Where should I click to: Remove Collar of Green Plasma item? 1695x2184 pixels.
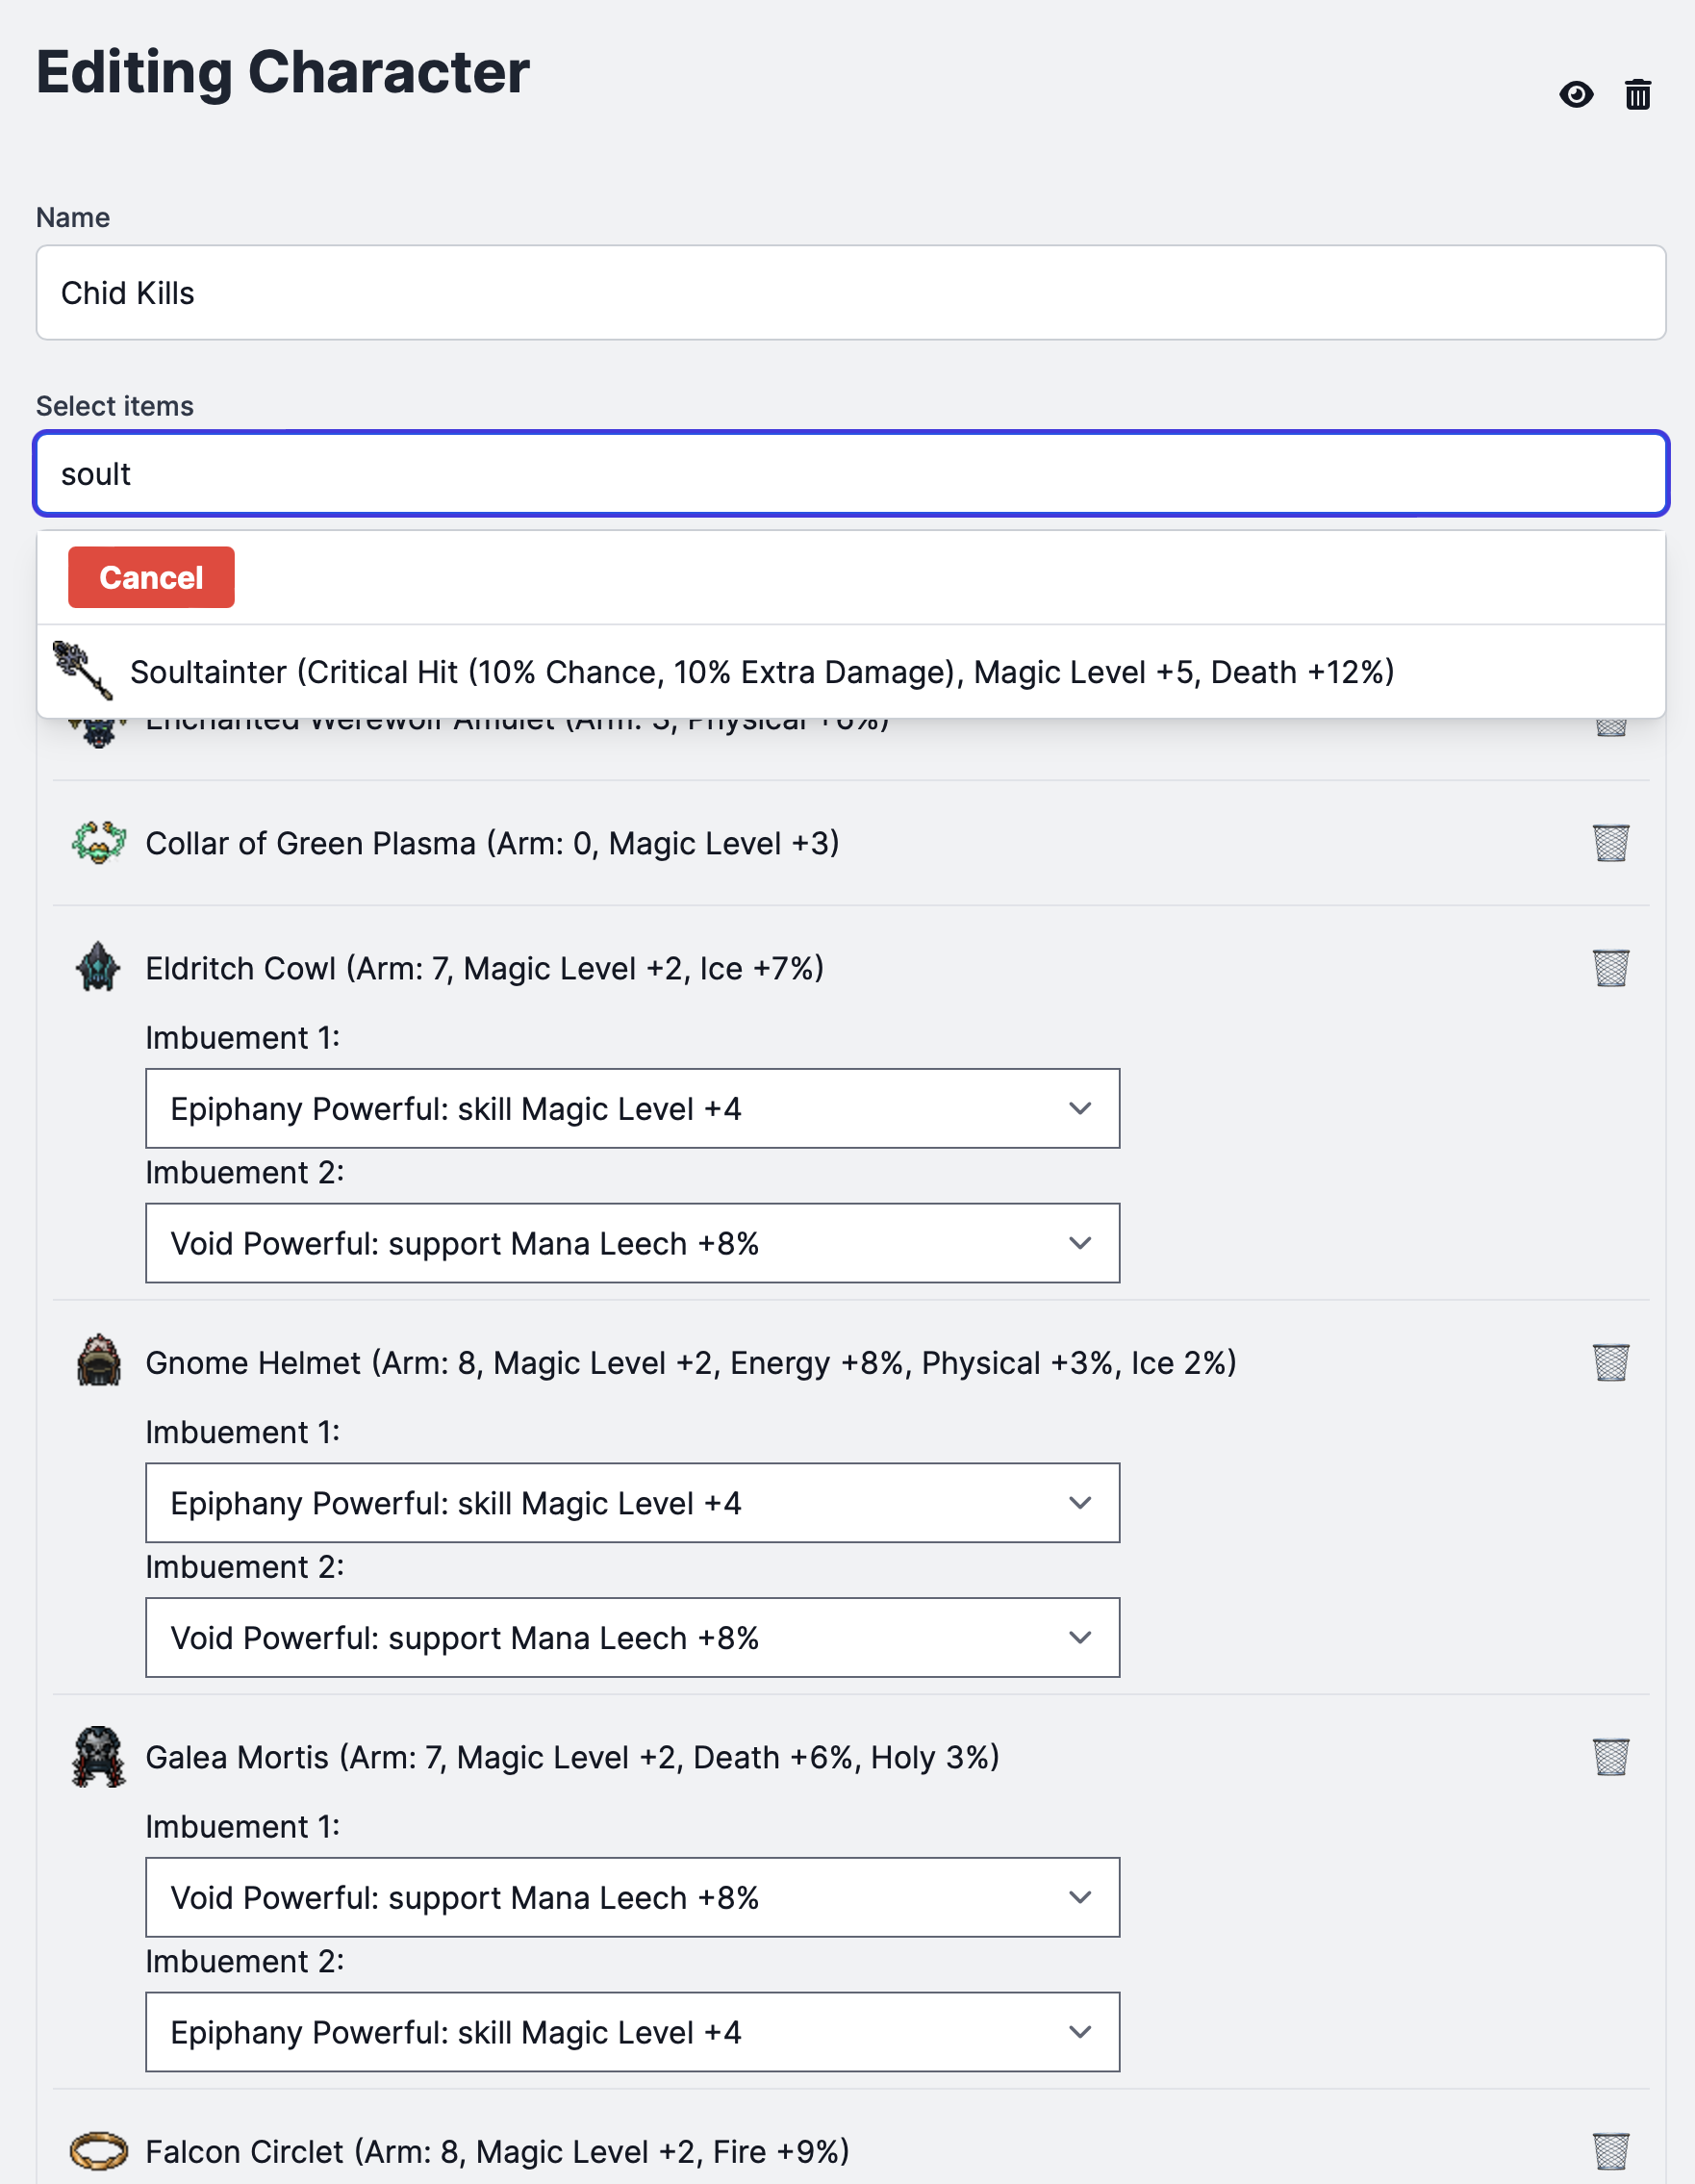point(1610,843)
